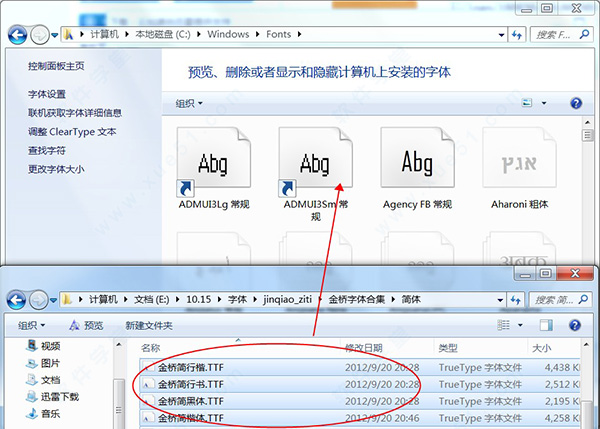Open address history dropdown in Fonts window
Image resolution: width=600 pixels, height=429 pixels.
tap(501, 35)
